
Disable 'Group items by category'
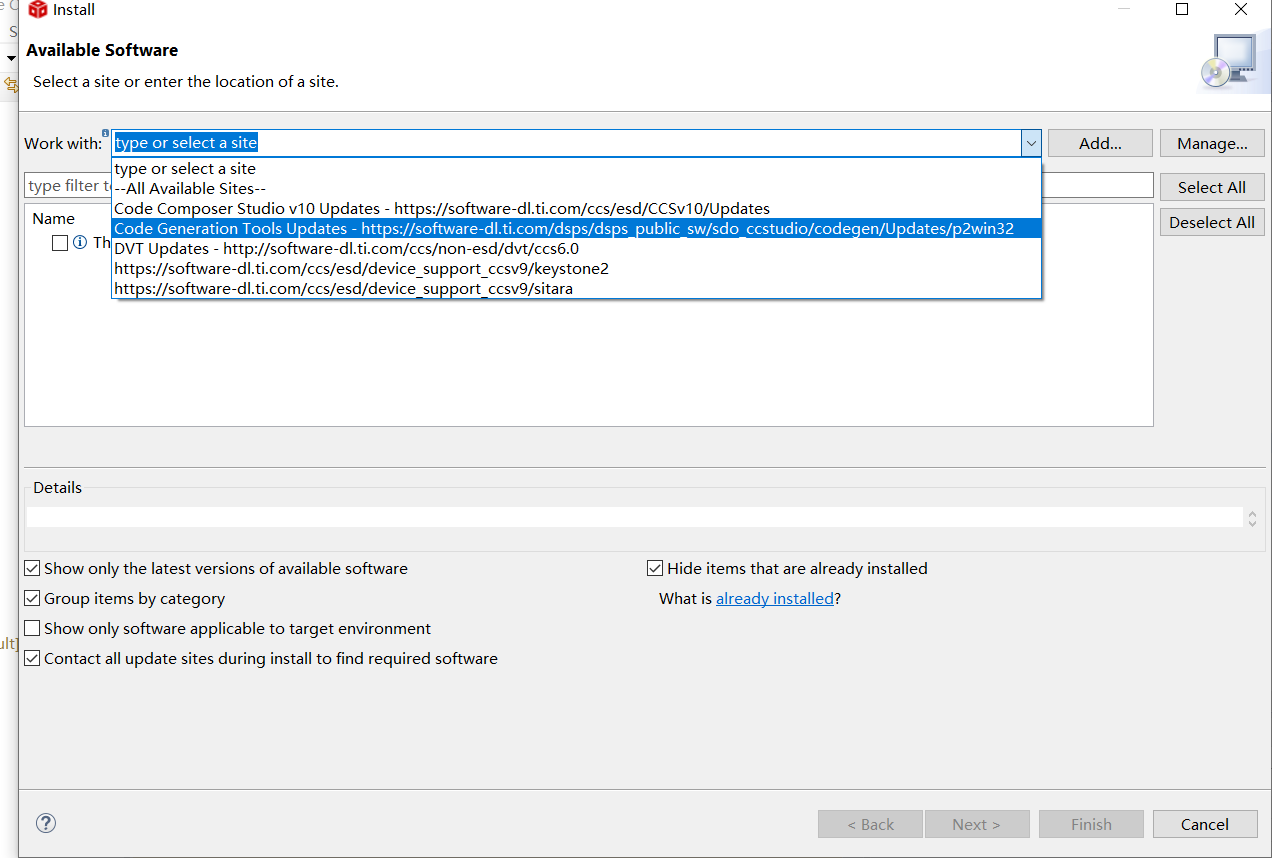[31, 598]
